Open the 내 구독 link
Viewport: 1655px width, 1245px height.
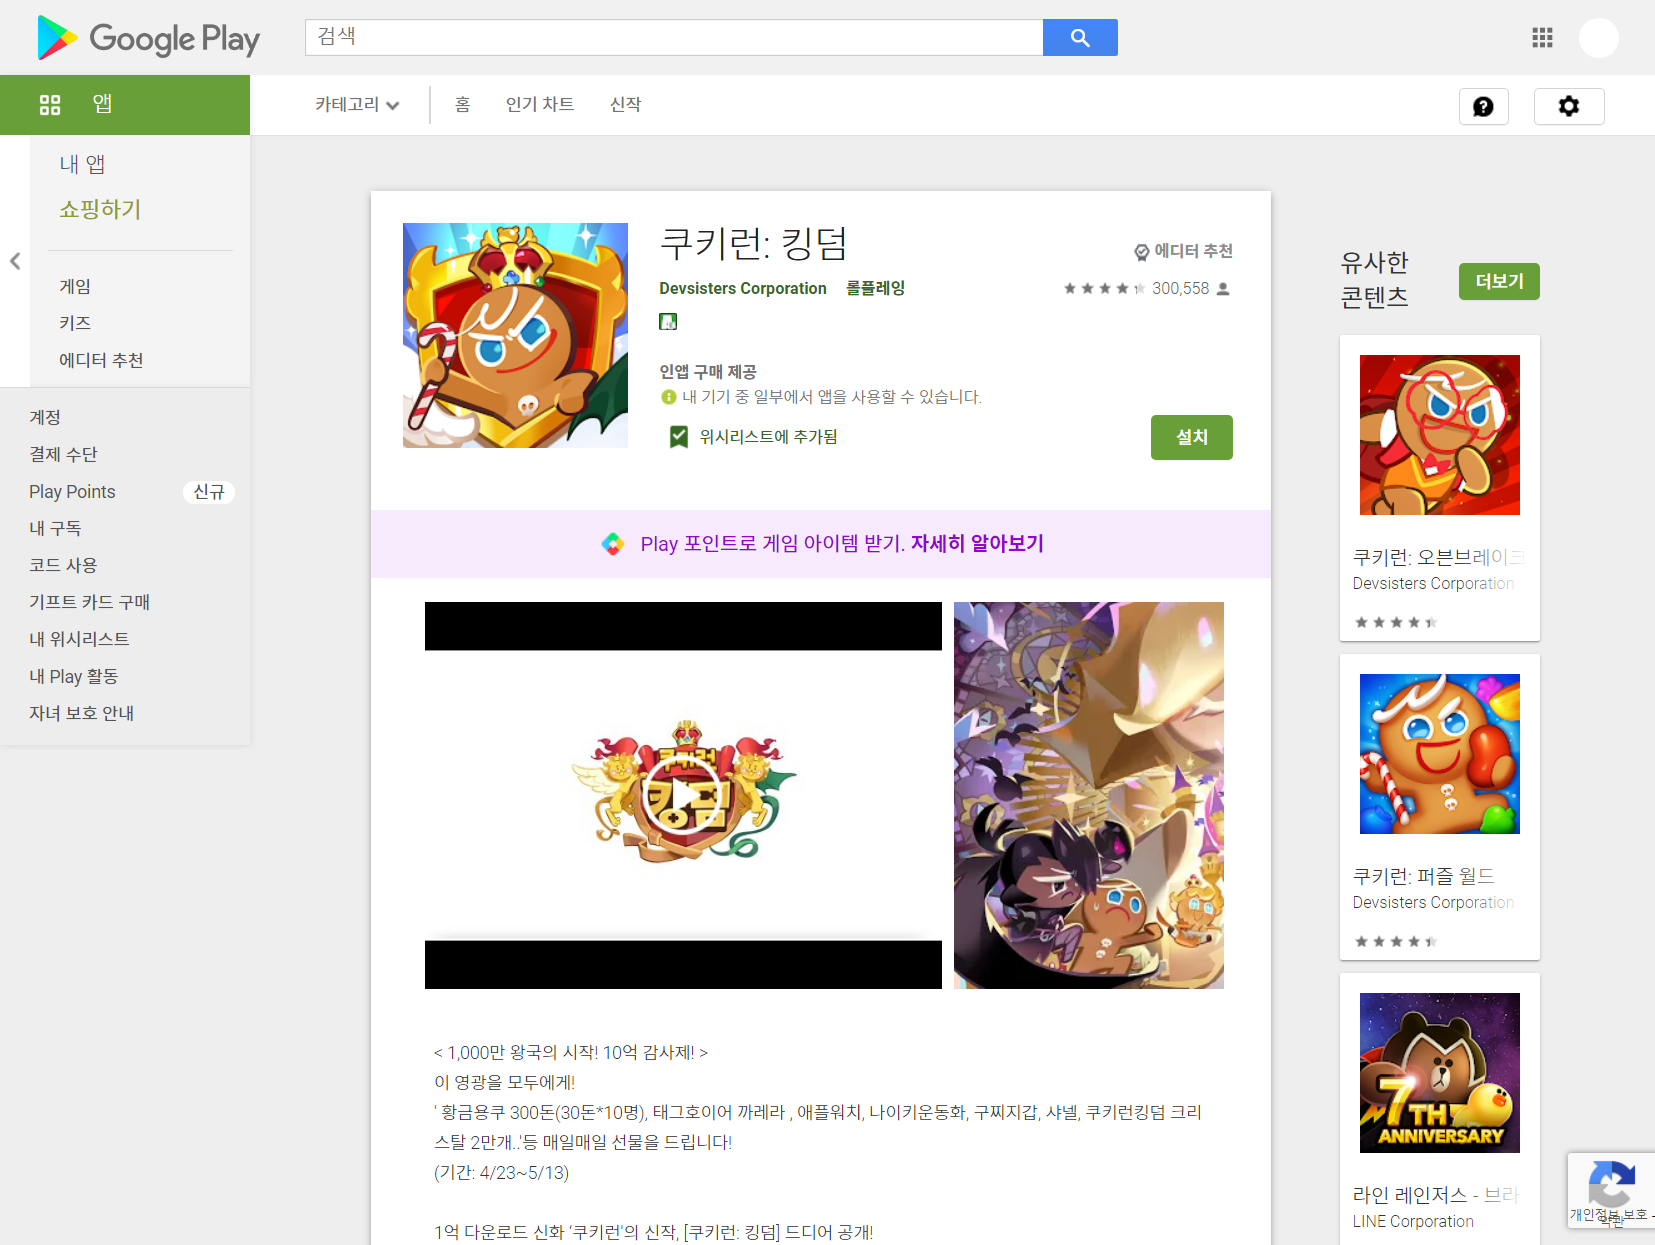tap(55, 529)
